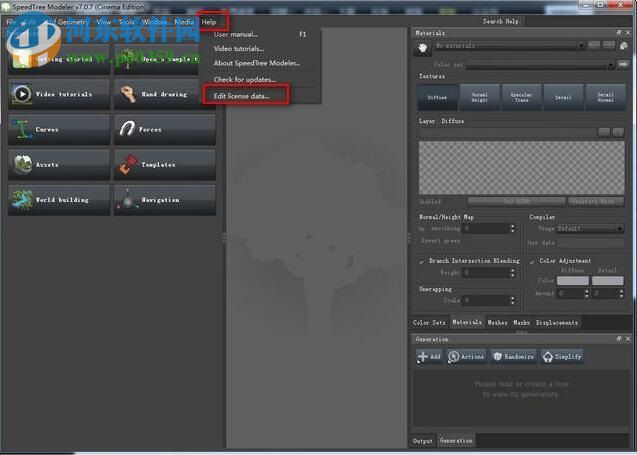Adjust the Diffuse Amount stepper
The width and height of the screenshot is (637, 455).
[x=586, y=293]
